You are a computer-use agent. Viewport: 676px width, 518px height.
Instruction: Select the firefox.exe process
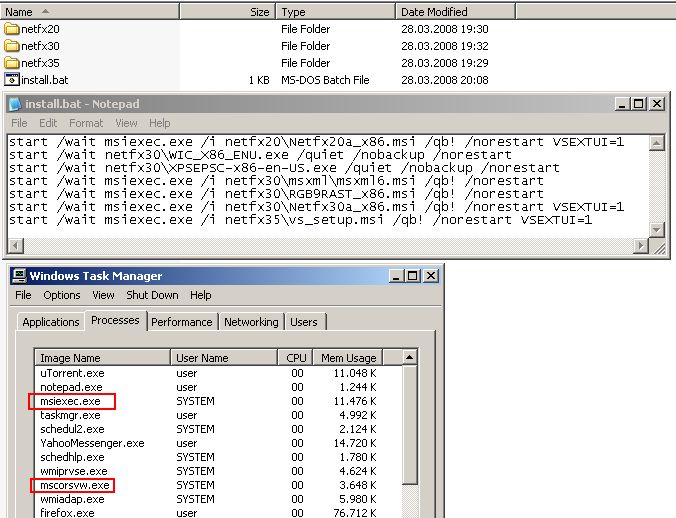point(219,513)
